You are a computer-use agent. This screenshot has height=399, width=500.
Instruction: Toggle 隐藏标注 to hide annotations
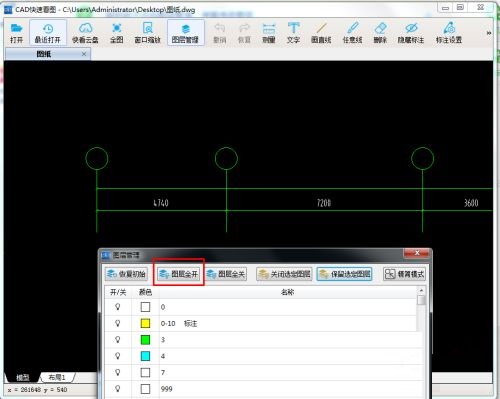(411, 33)
